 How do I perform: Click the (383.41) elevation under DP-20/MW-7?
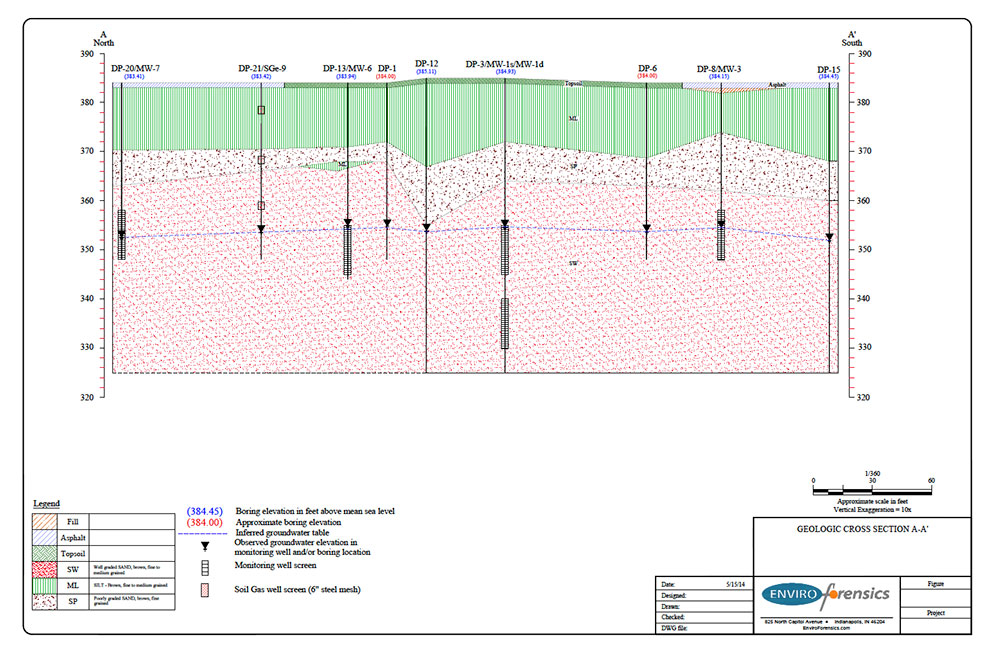[134, 77]
